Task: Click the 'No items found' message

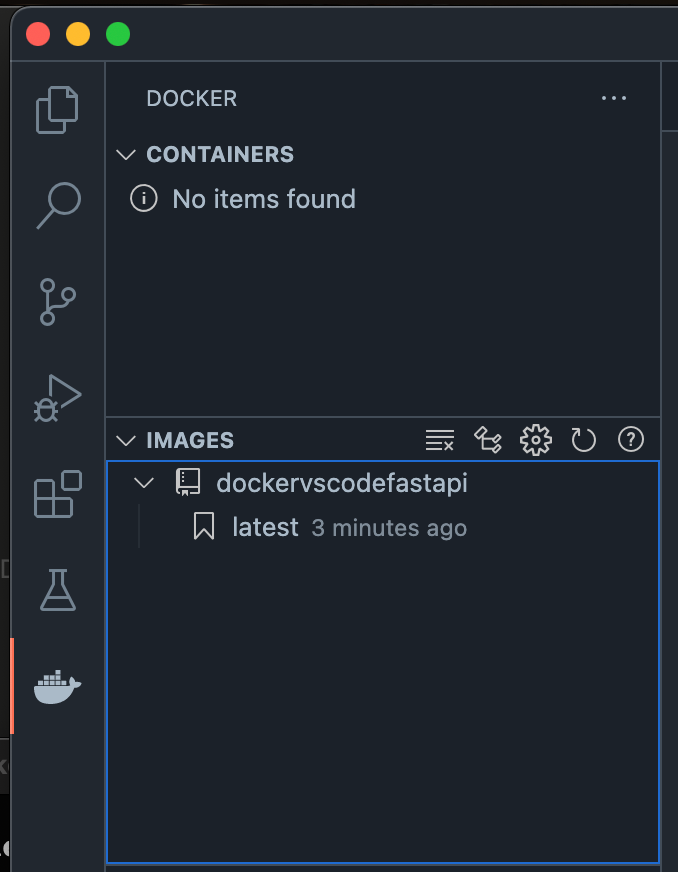Action: click(263, 199)
